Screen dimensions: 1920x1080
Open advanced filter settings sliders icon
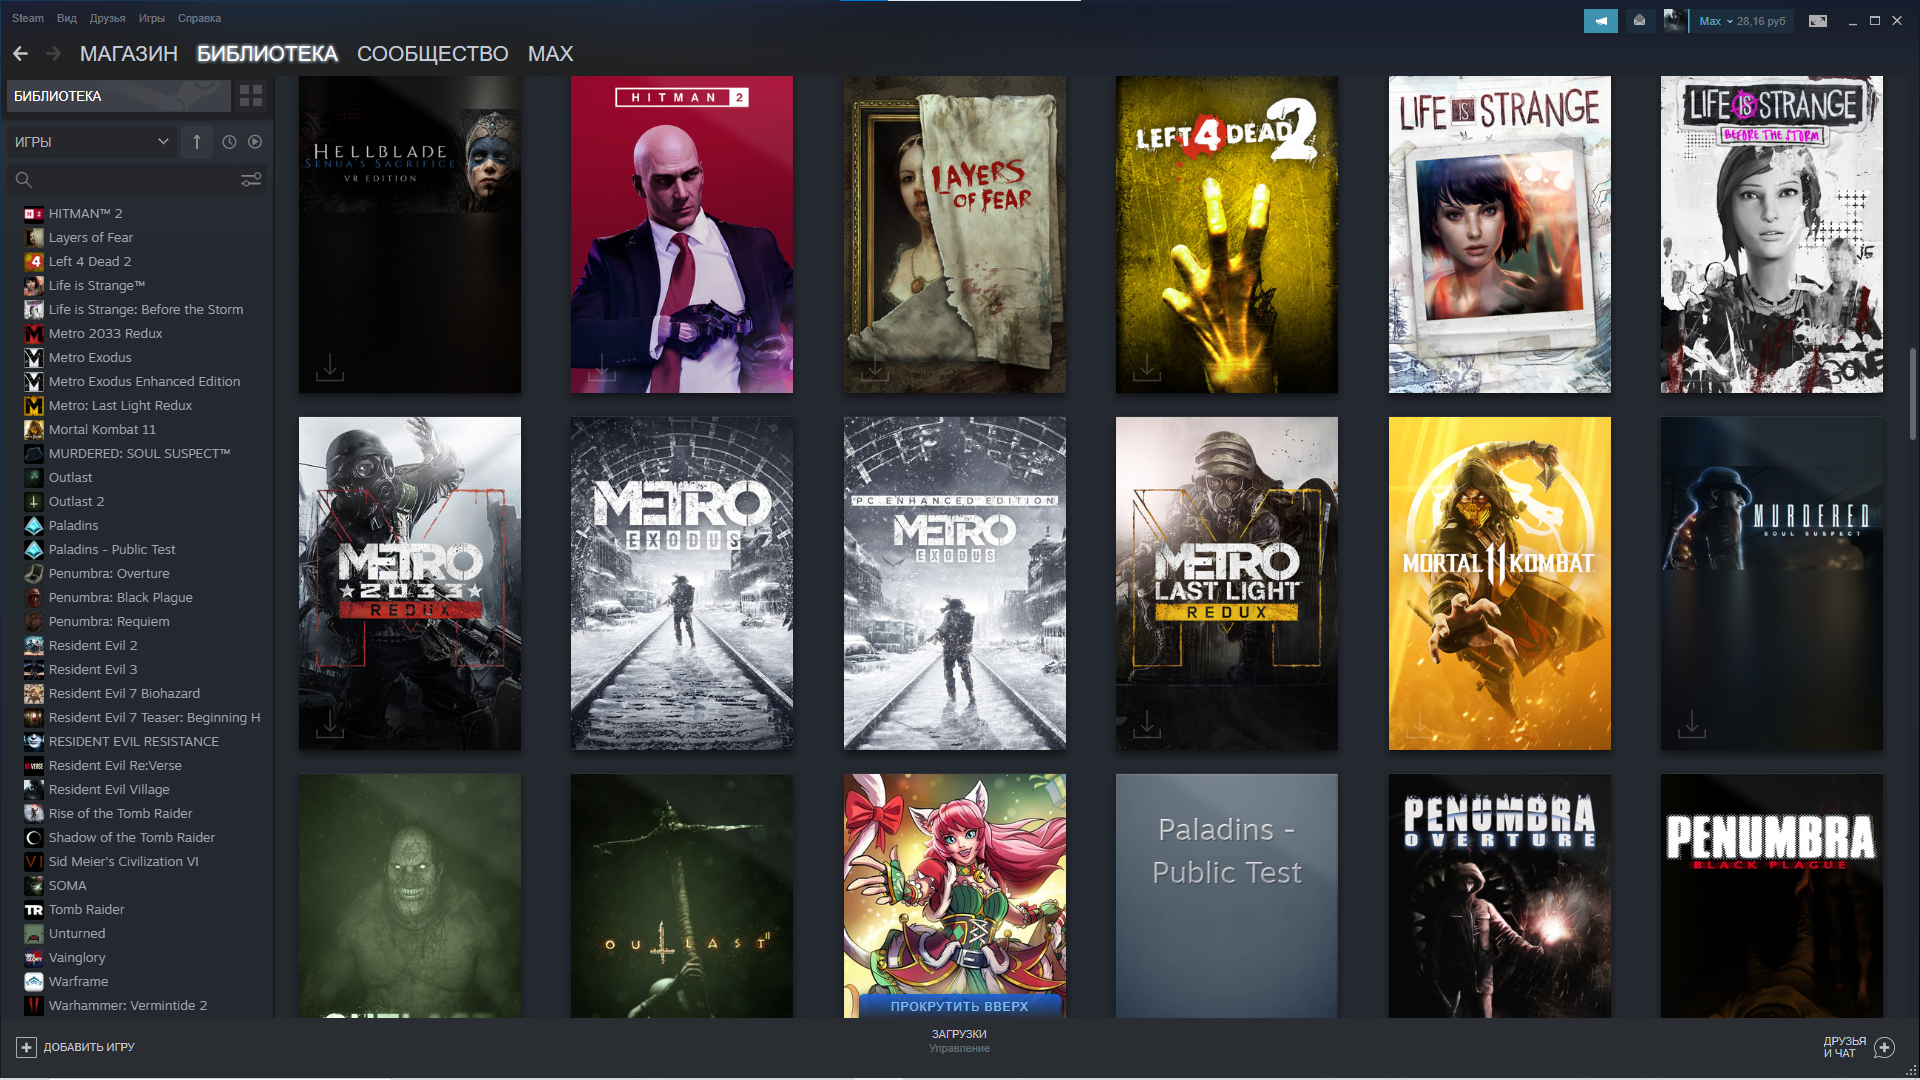click(251, 180)
